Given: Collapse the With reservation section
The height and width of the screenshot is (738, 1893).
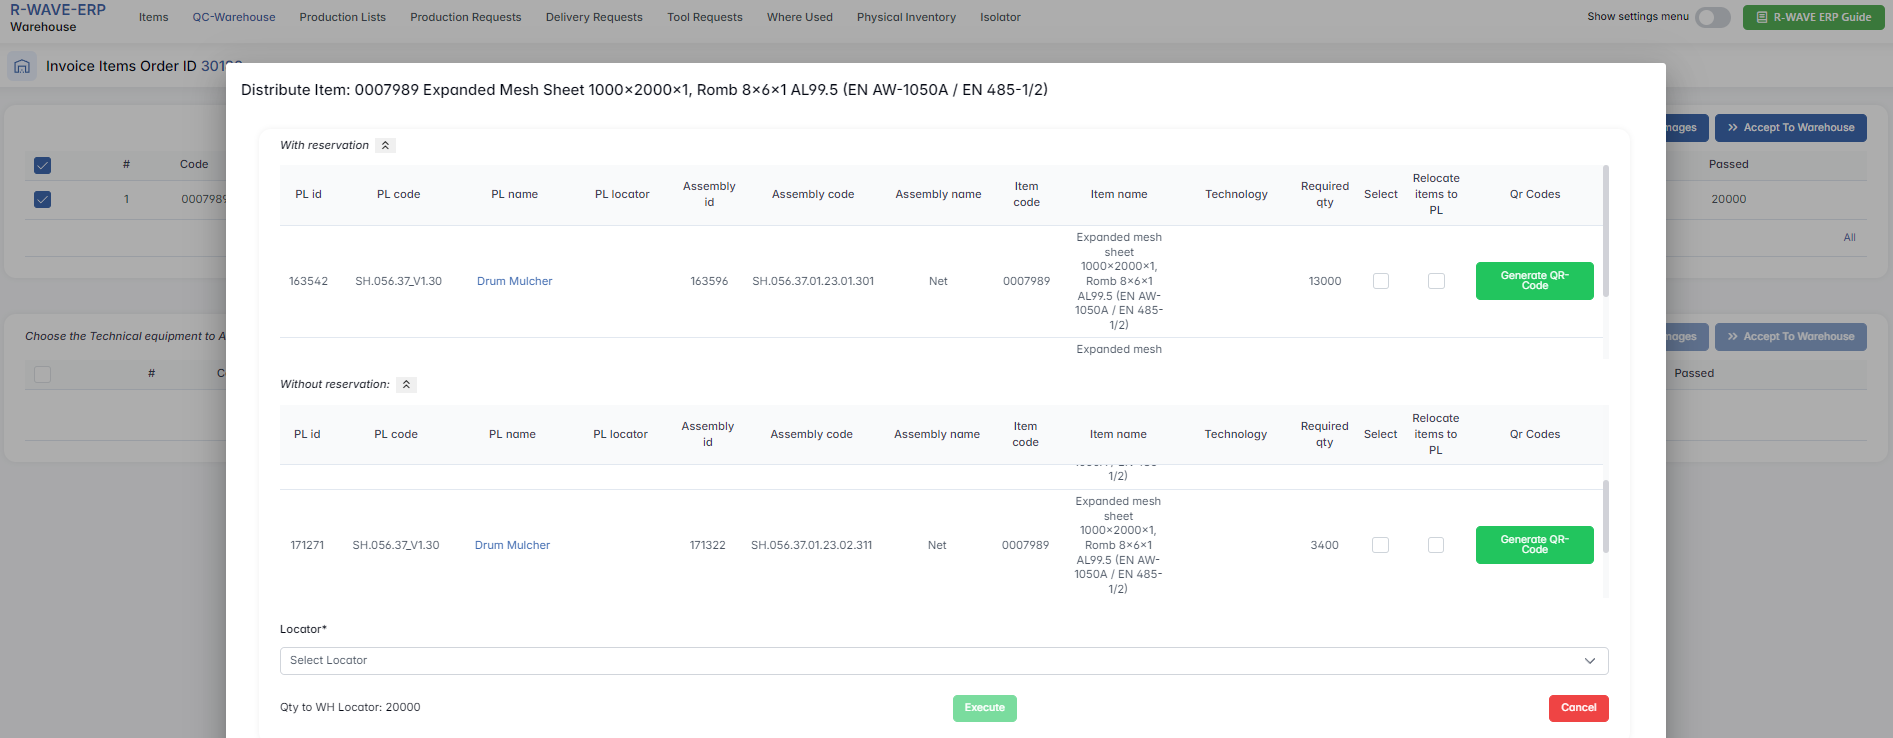Looking at the screenshot, I should tap(386, 146).
